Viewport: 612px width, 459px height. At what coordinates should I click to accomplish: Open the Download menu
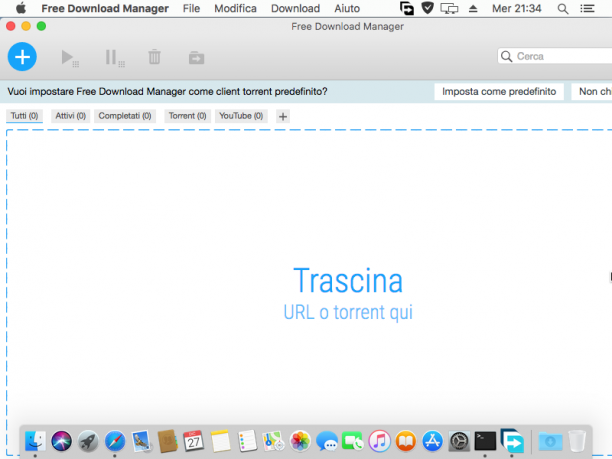(x=295, y=8)
